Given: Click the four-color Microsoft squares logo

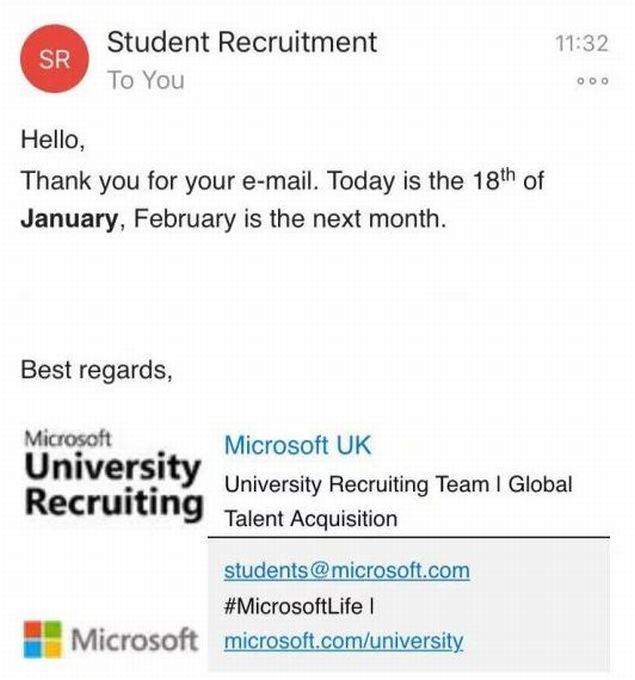Looking at the screenshot, I should click(x=42, y=640).
